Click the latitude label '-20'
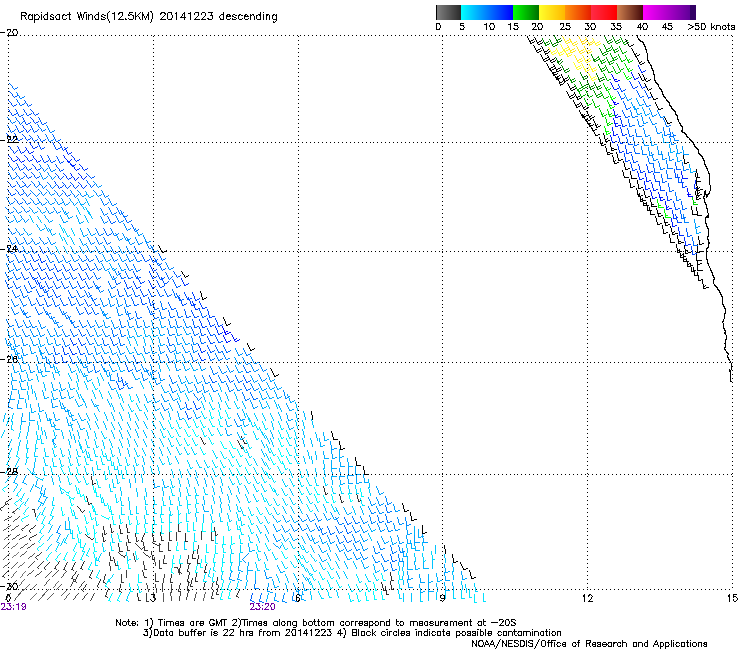This screenshot has height=650, width=740. coord(9,33)
